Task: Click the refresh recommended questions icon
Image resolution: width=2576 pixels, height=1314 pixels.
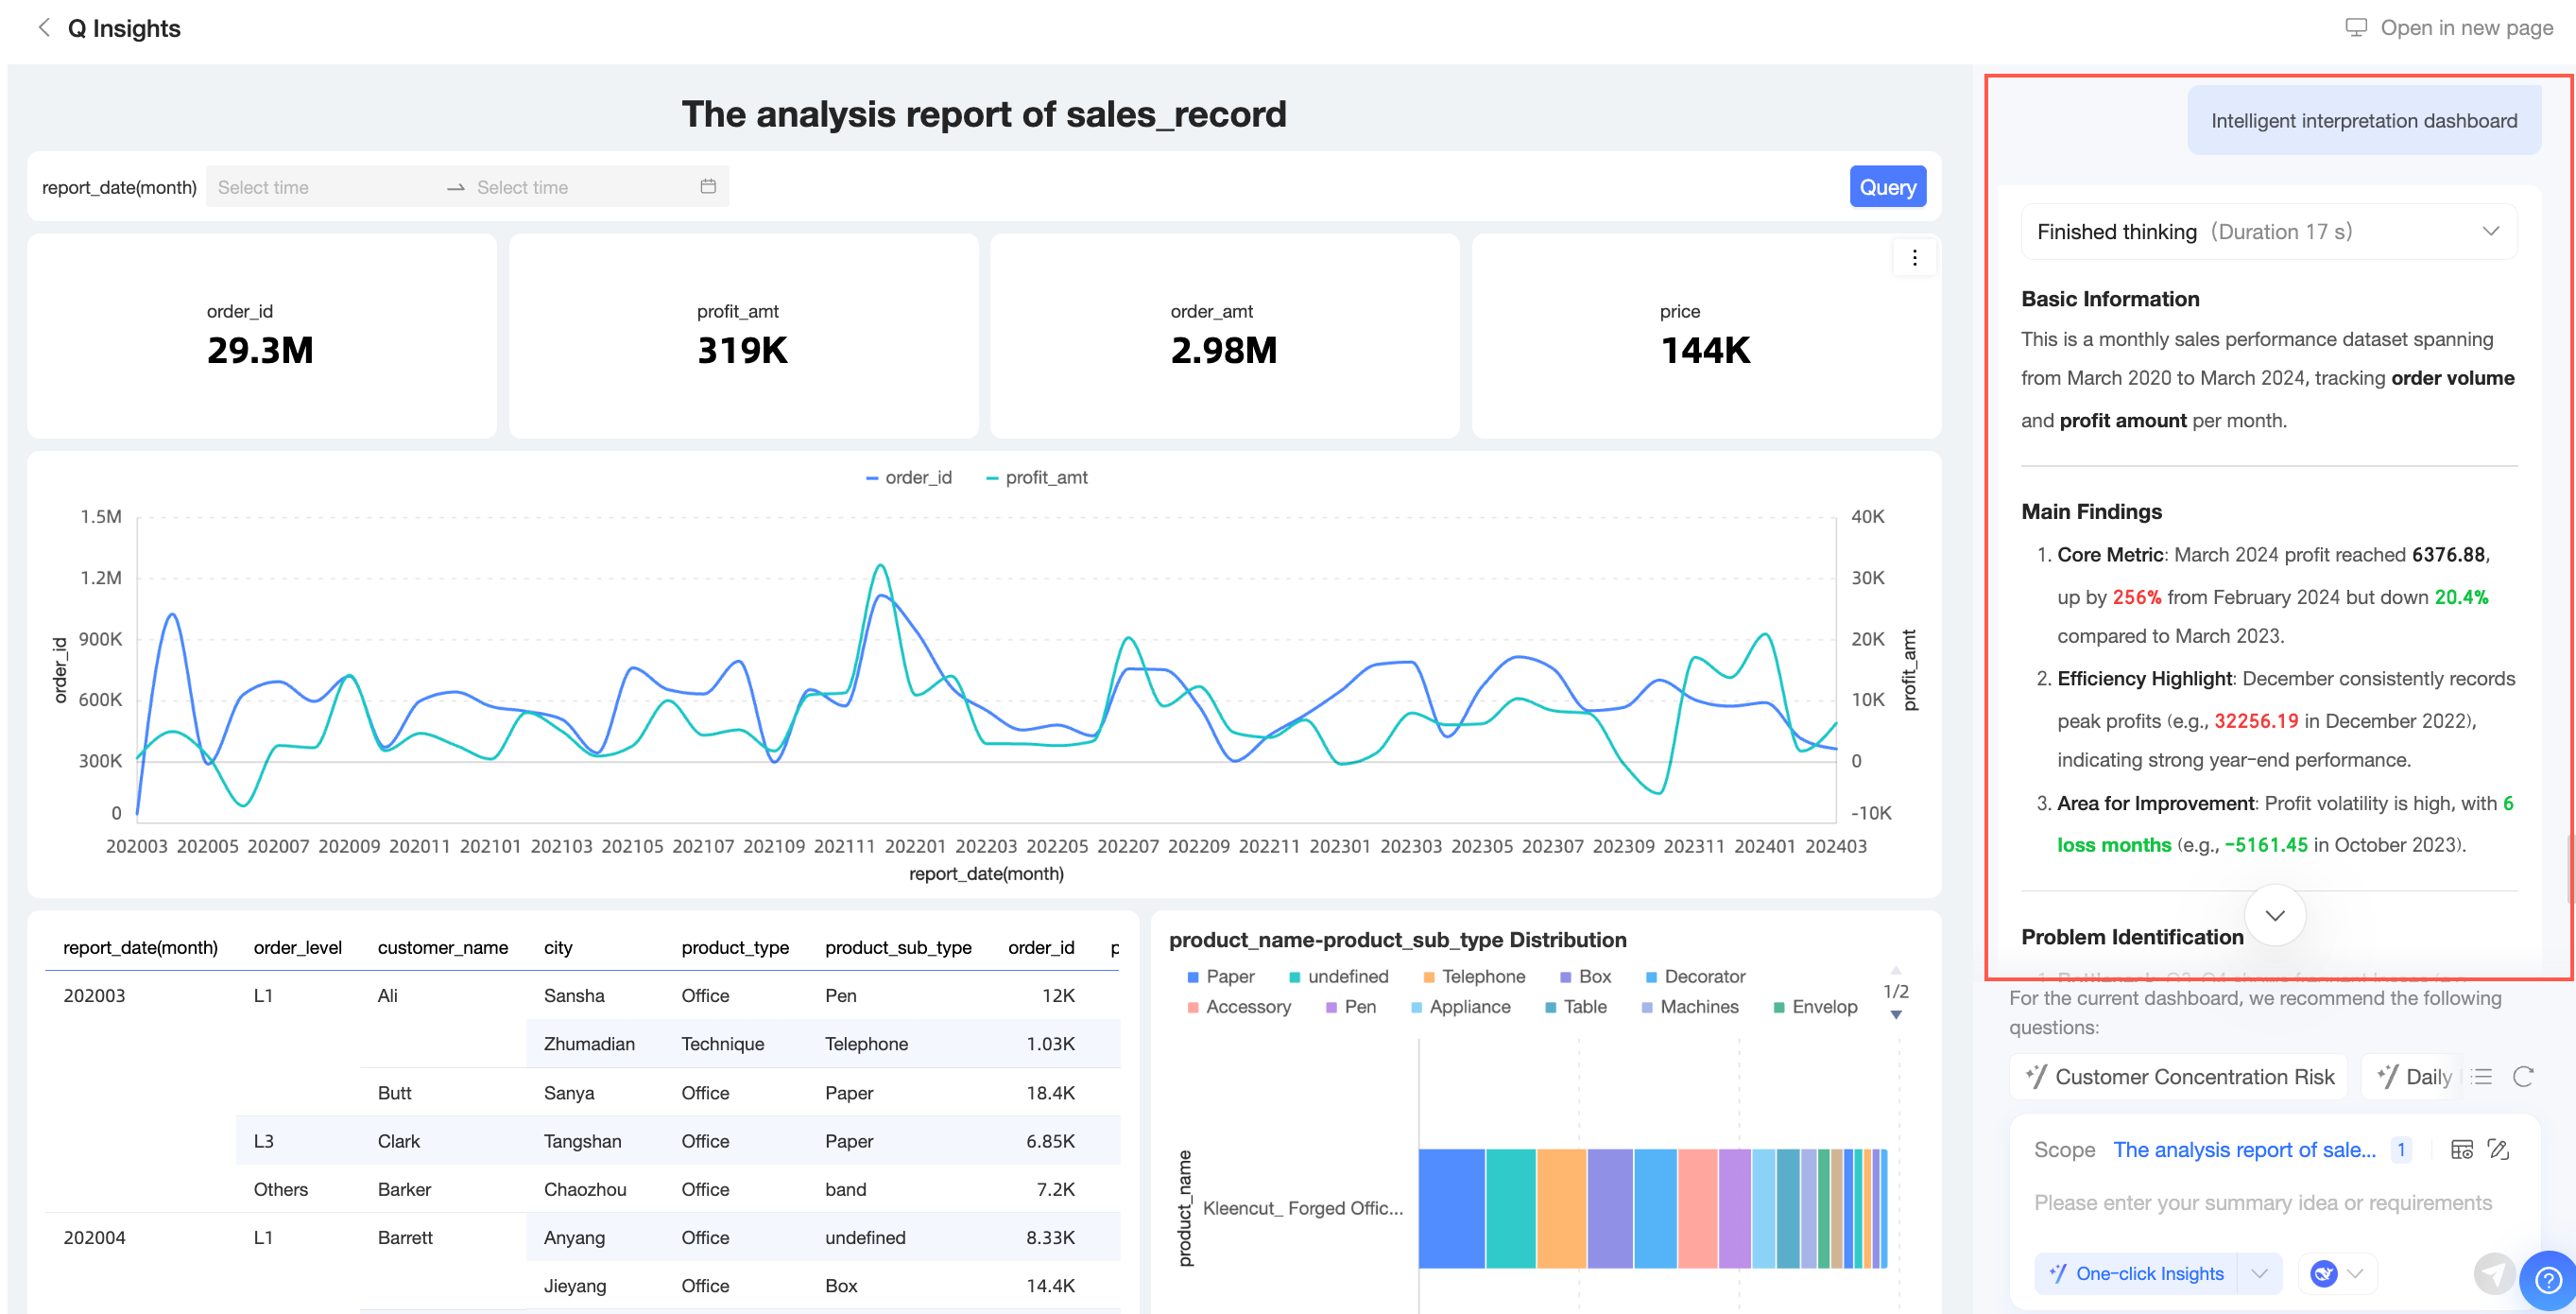Action: pyautogui.click(x=2523, y=1076)
